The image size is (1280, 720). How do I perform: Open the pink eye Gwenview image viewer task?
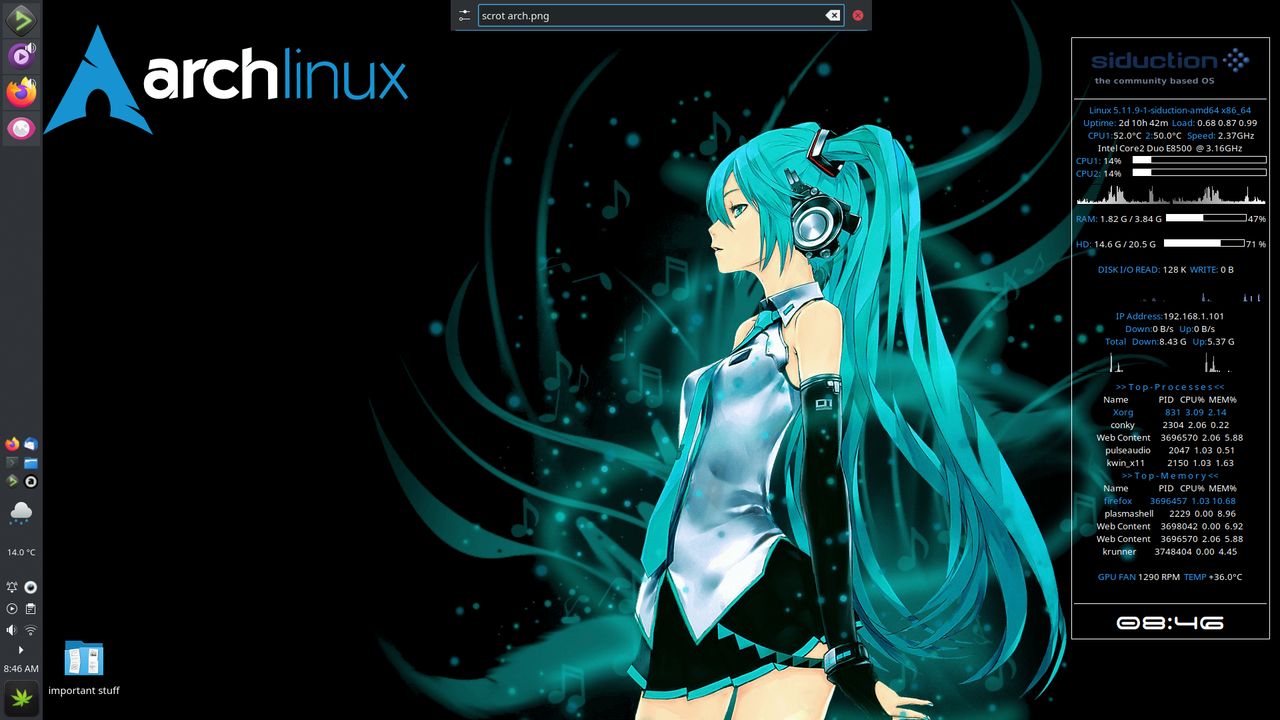21,128
